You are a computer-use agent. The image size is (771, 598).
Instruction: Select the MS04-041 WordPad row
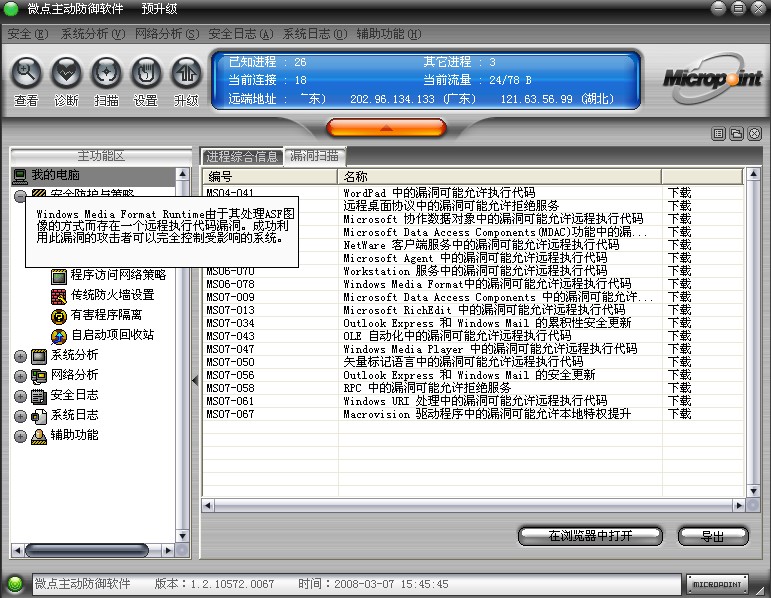click(473, 192)
